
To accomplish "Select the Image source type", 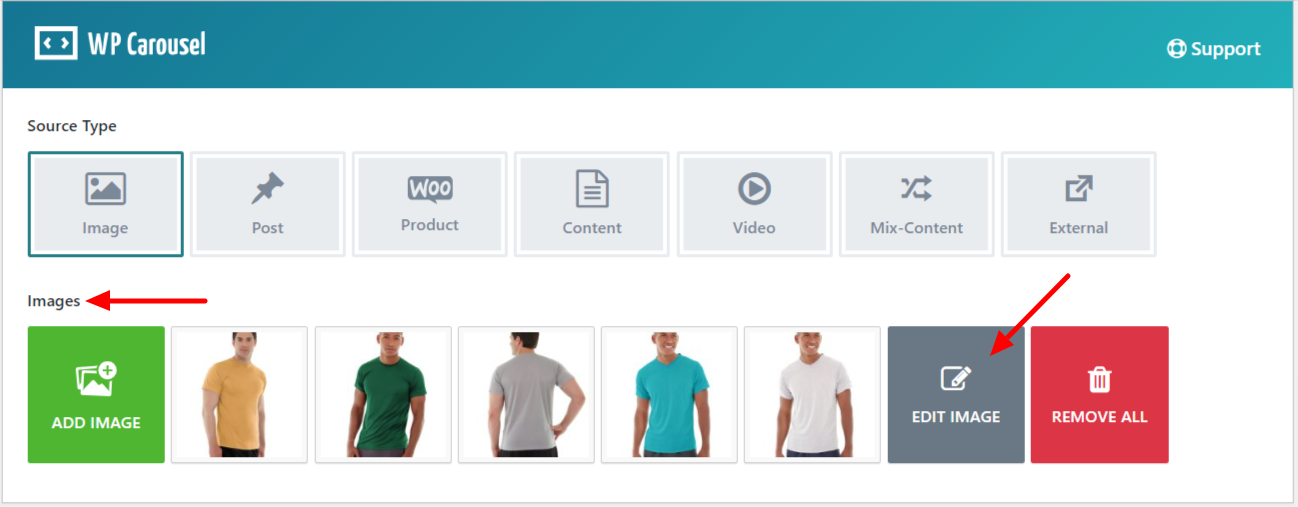I will click(x=105, y=204).
